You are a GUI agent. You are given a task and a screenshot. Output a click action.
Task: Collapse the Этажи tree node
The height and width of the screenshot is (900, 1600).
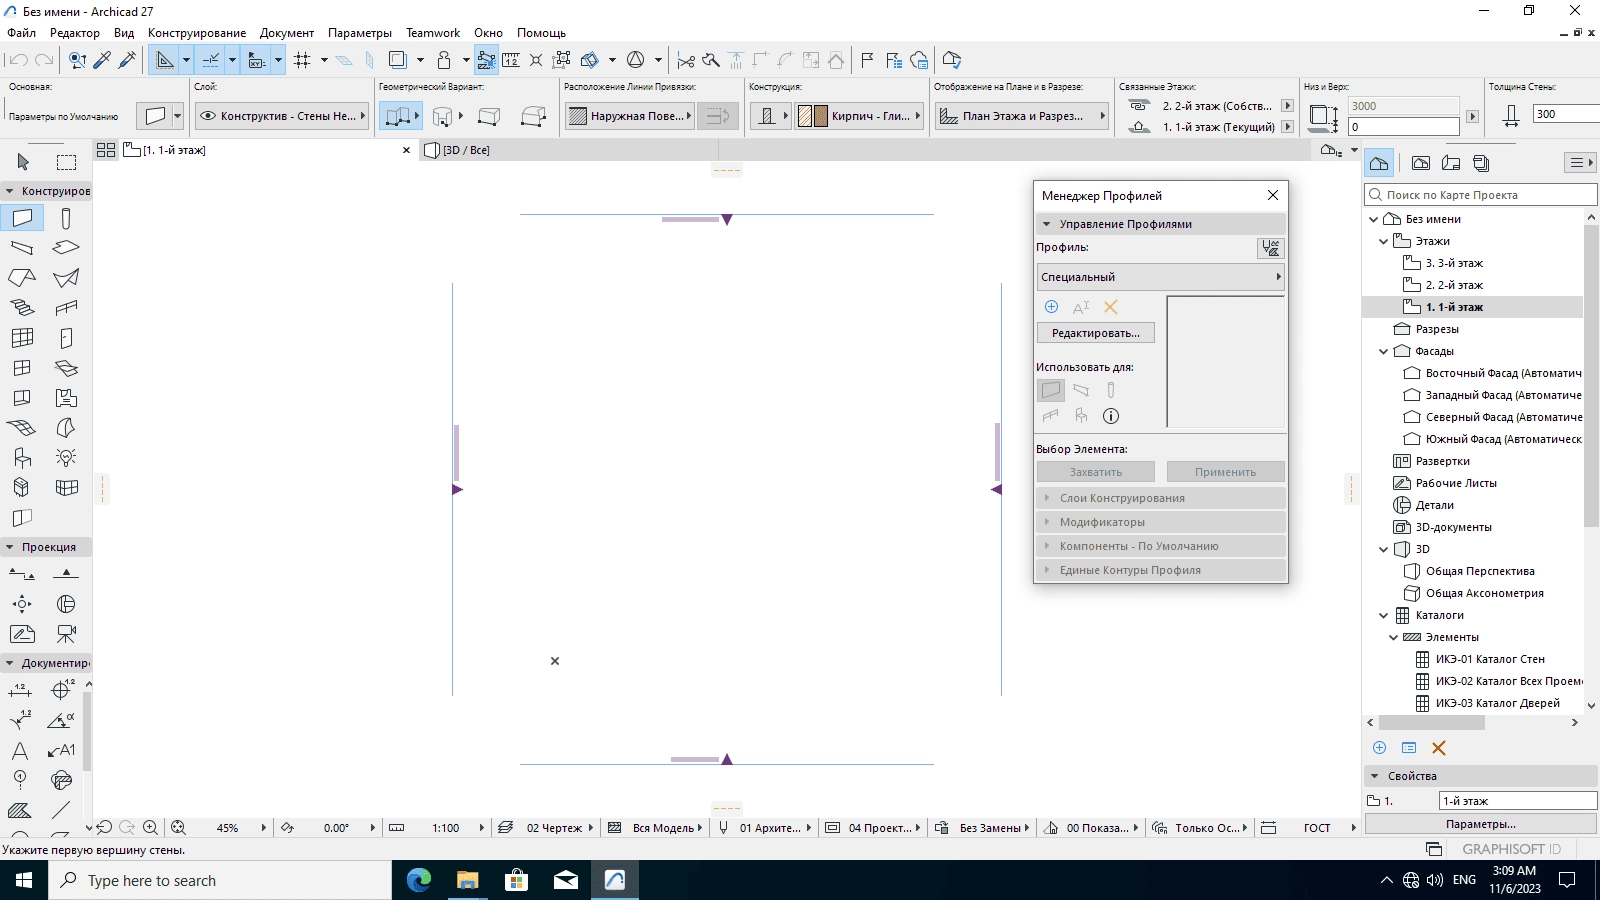[1384, 241]
